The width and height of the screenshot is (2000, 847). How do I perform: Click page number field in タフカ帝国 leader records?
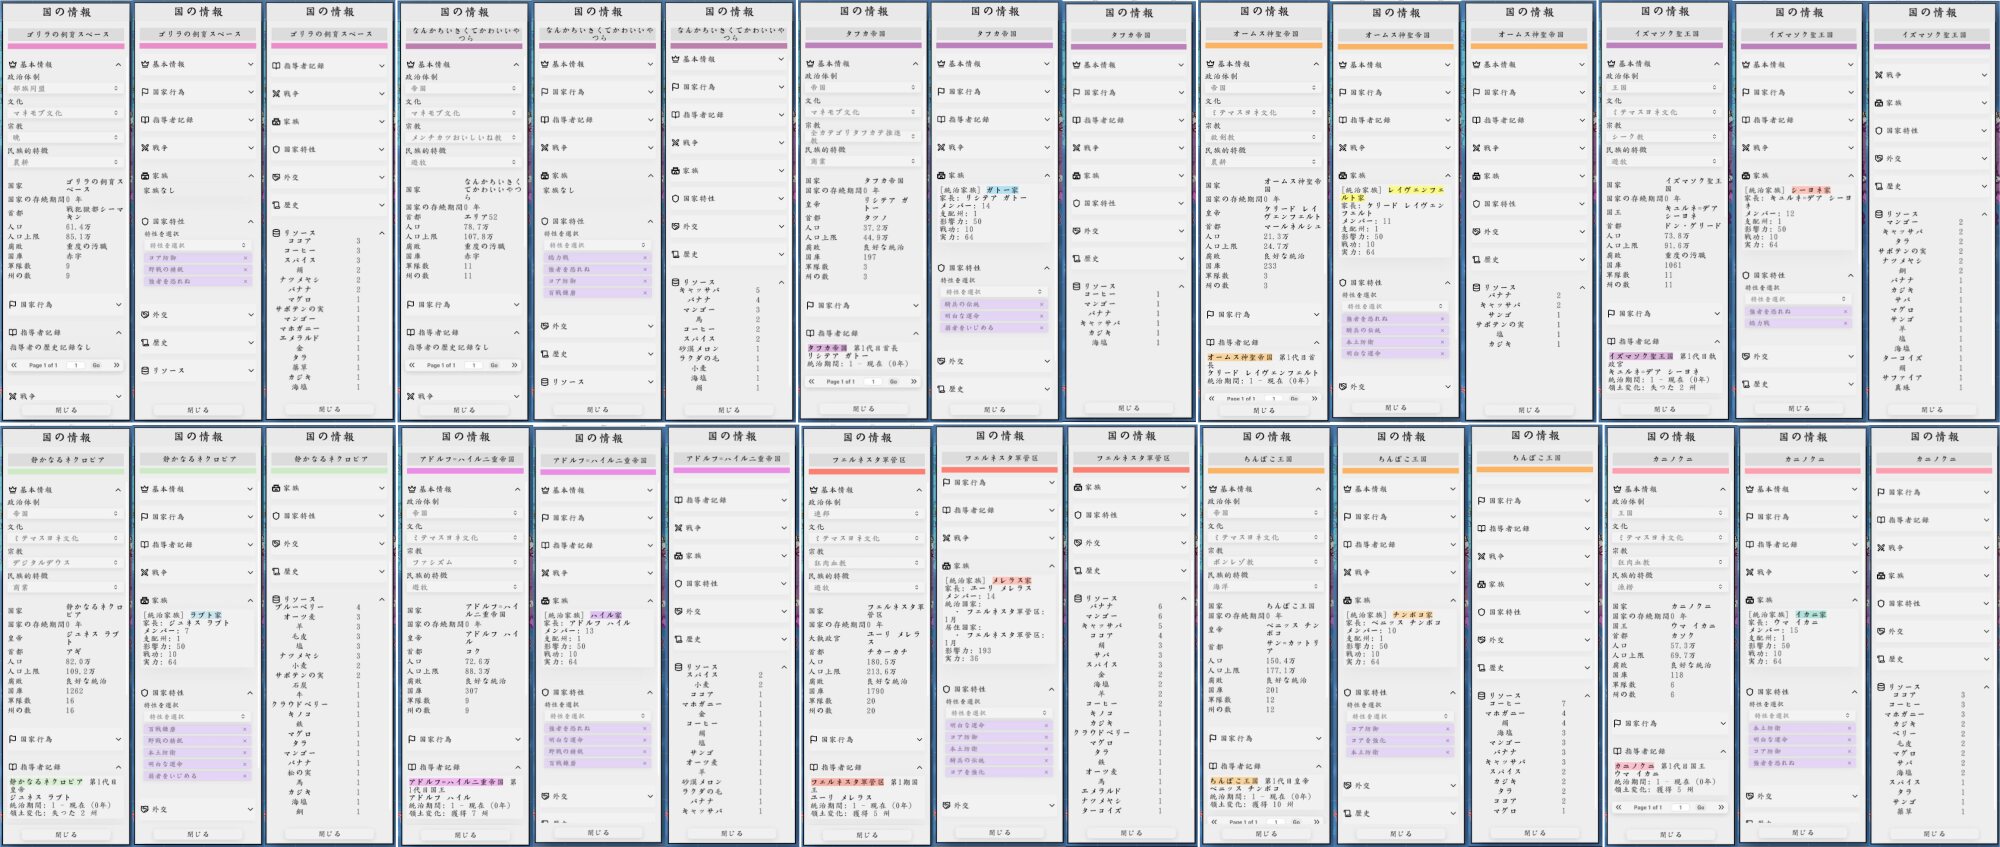click(873, 381)
